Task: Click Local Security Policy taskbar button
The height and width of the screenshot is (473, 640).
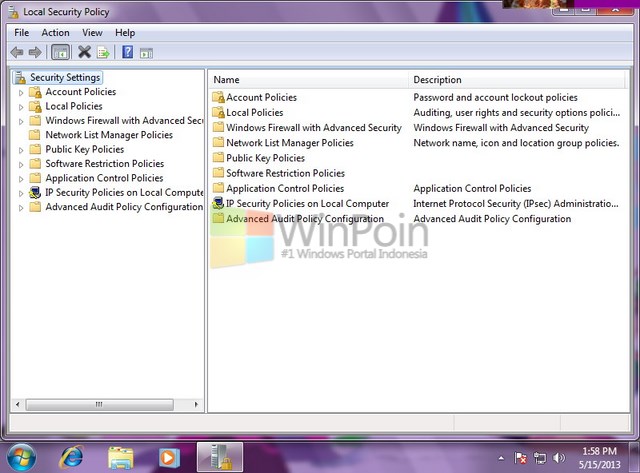Action: tap(220, 457)
